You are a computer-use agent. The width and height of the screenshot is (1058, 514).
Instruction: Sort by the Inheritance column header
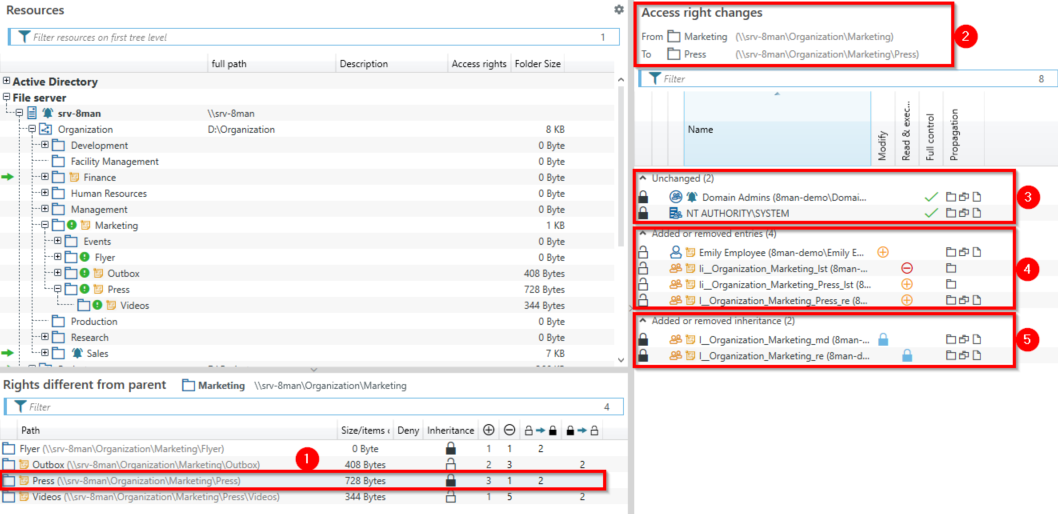tap(450, 430)
